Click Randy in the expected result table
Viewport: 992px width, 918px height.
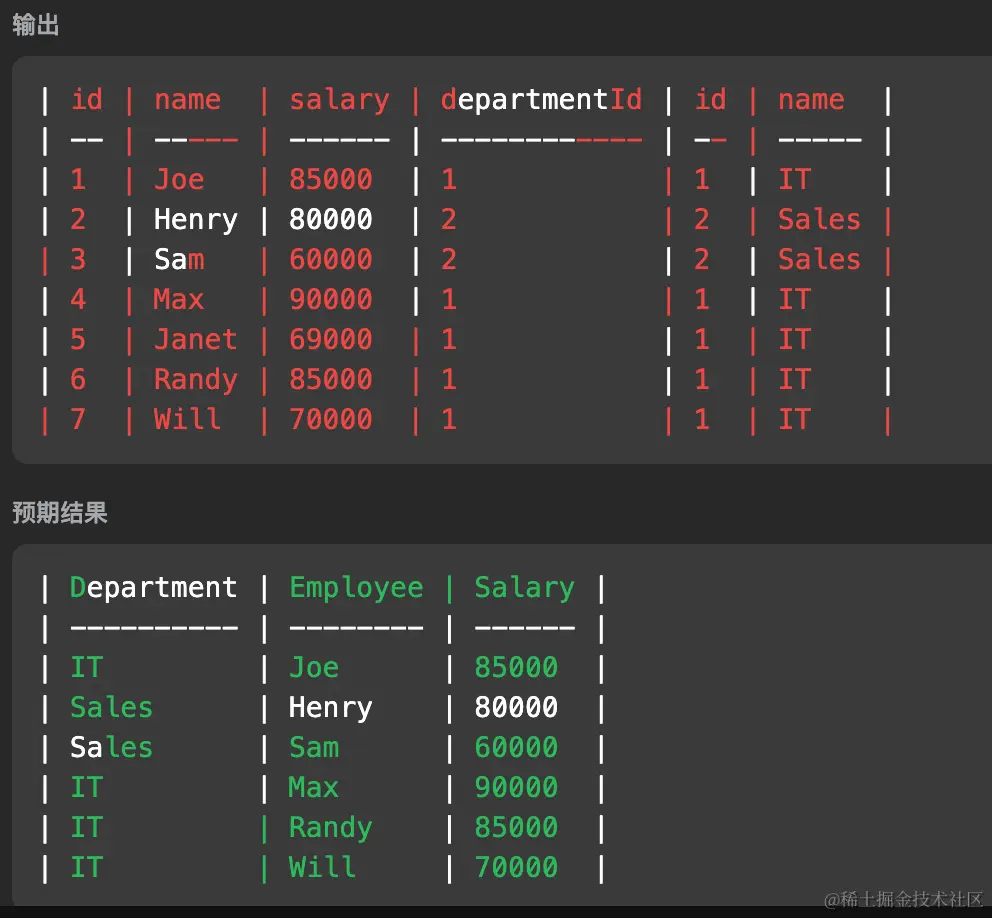pos(331,828)
